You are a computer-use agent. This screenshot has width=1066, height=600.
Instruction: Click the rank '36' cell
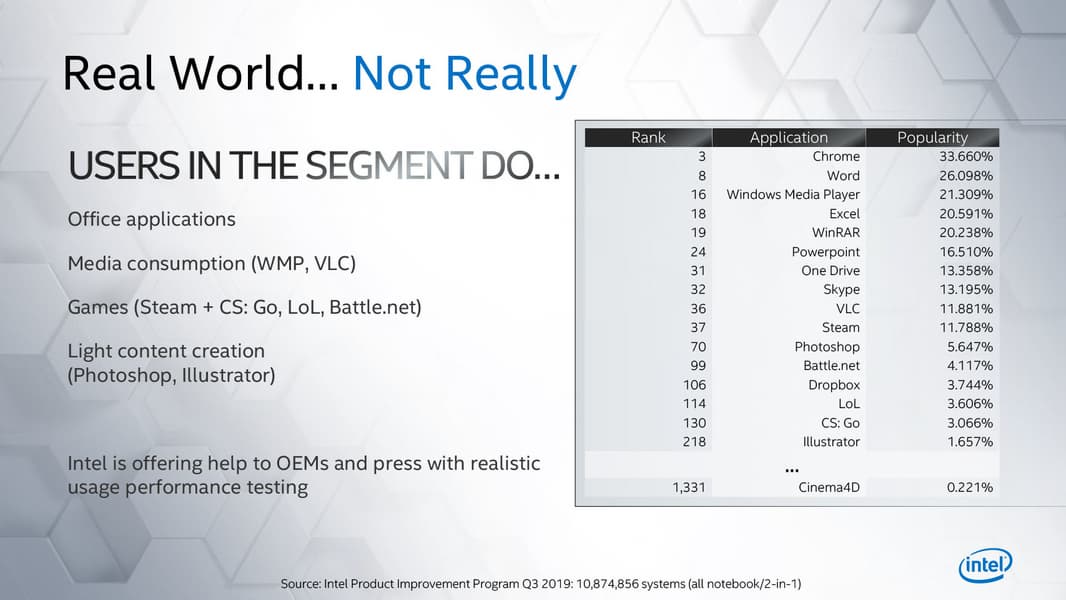[698, 308]
